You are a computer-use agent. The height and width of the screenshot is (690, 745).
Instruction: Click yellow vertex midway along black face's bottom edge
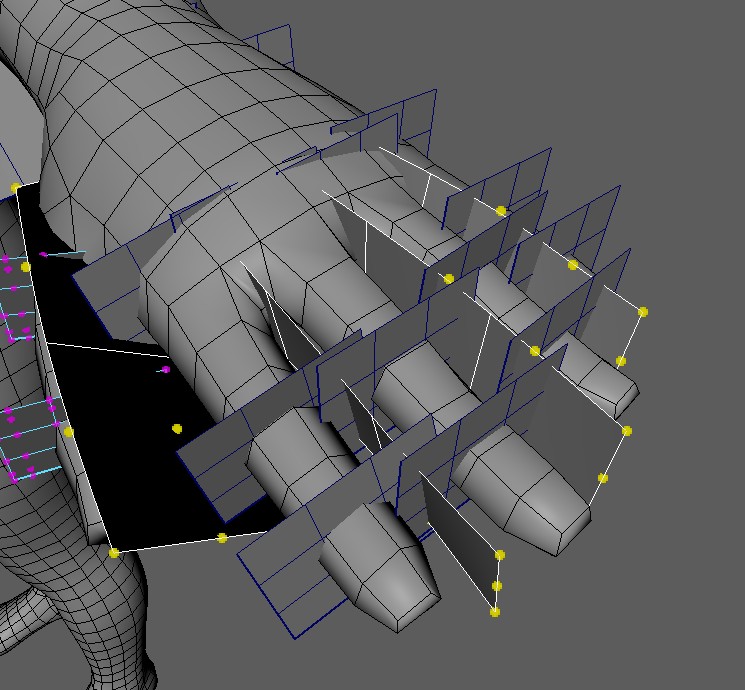(222, 538)
